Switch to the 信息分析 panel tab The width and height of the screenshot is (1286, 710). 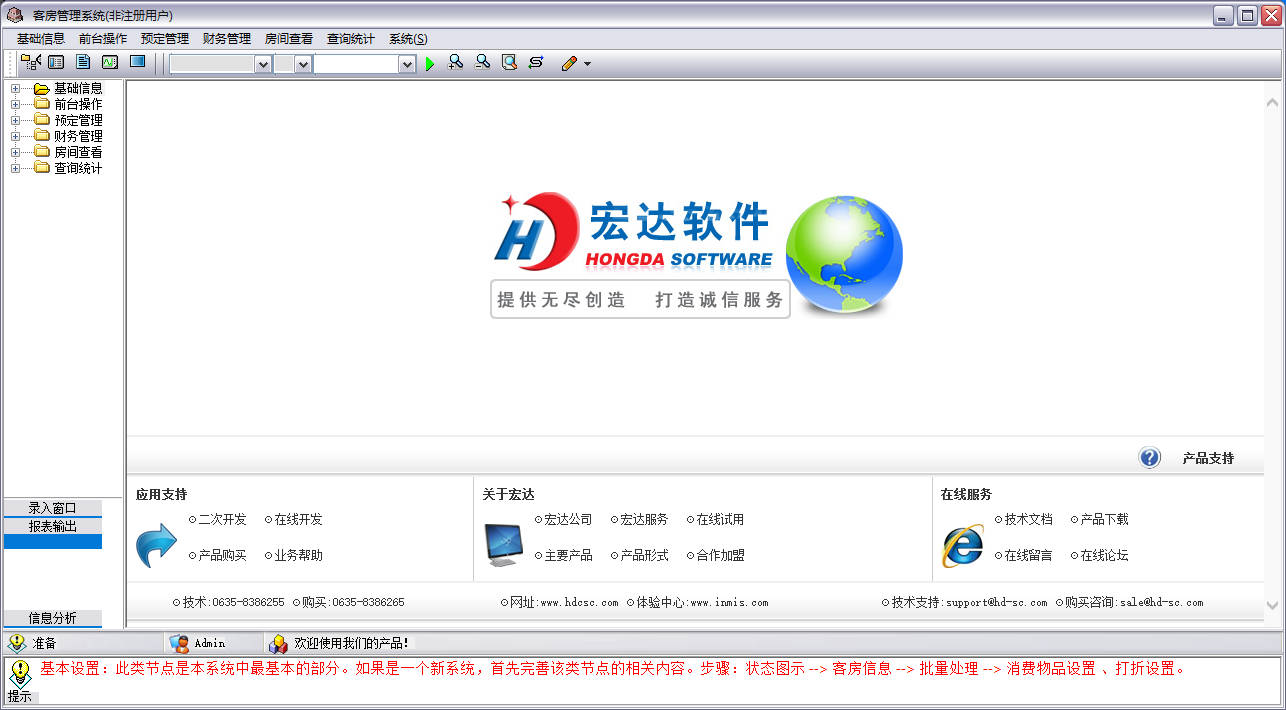(53, 618)
